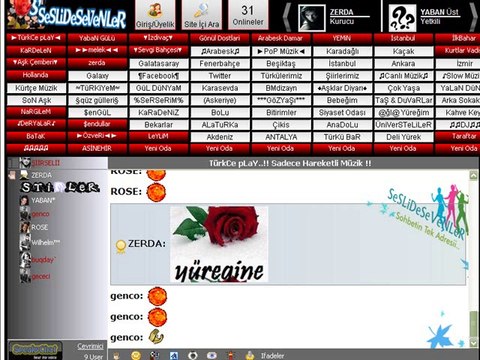
Task: Join the Arabesk Damar room
Action: tap(281, 38)
